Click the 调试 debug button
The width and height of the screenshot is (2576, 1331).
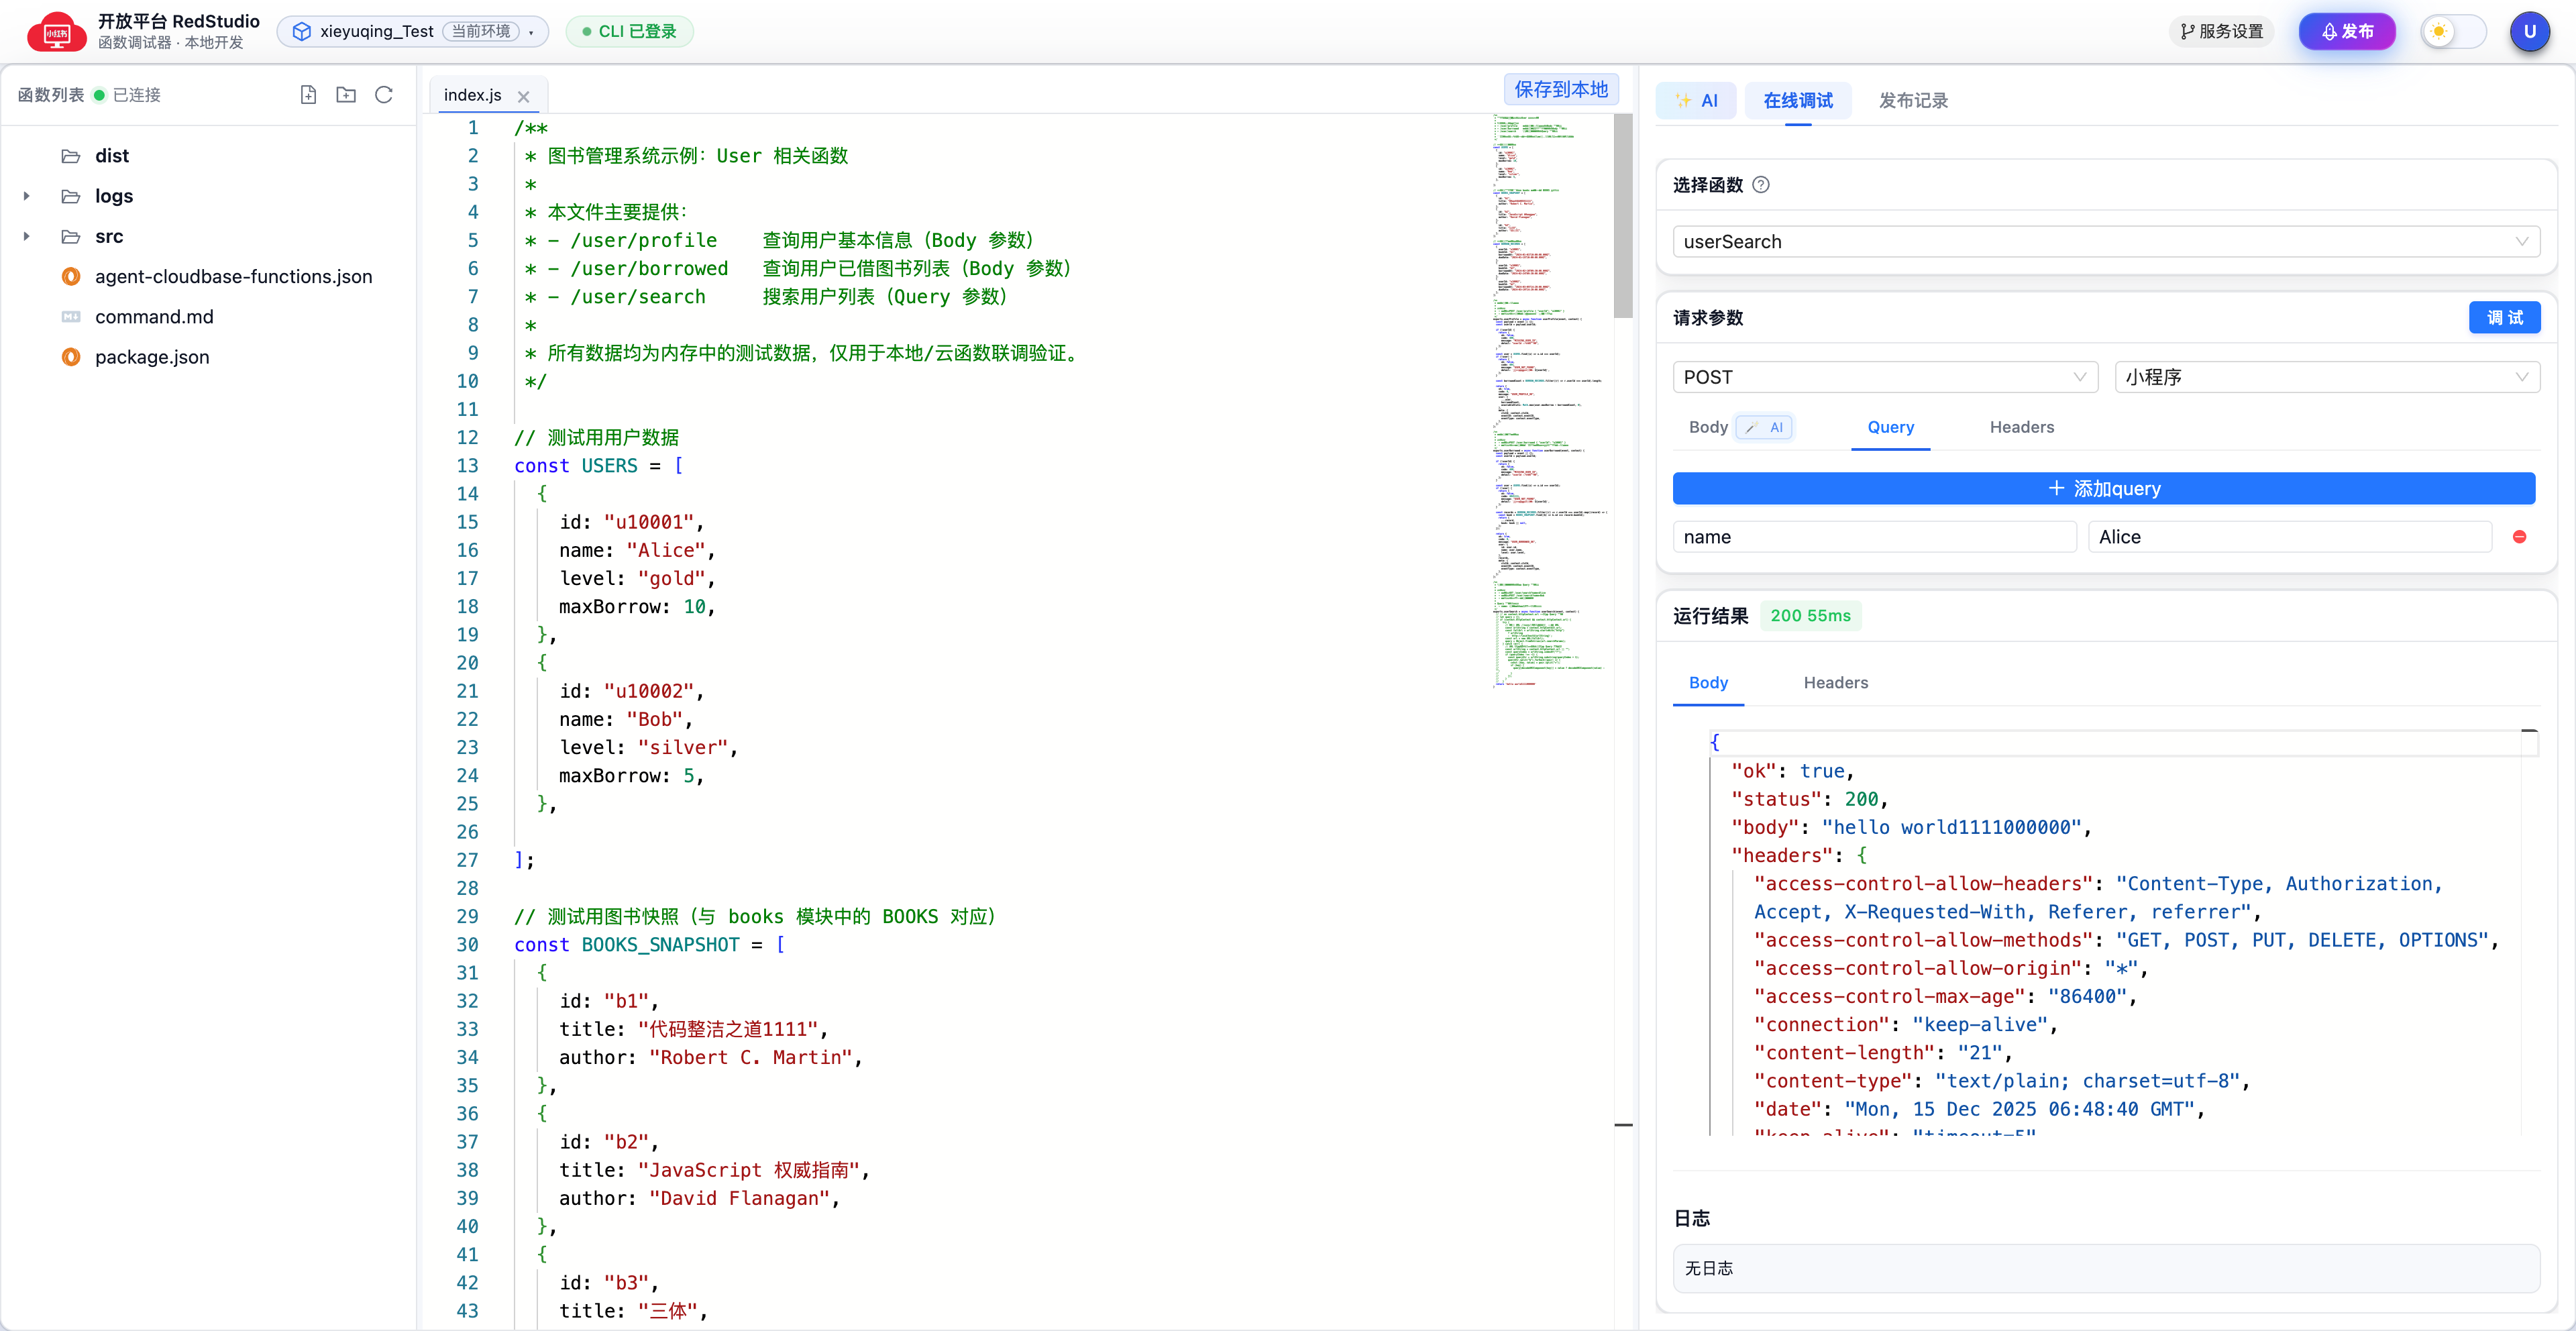click(x=2503, y=318)
